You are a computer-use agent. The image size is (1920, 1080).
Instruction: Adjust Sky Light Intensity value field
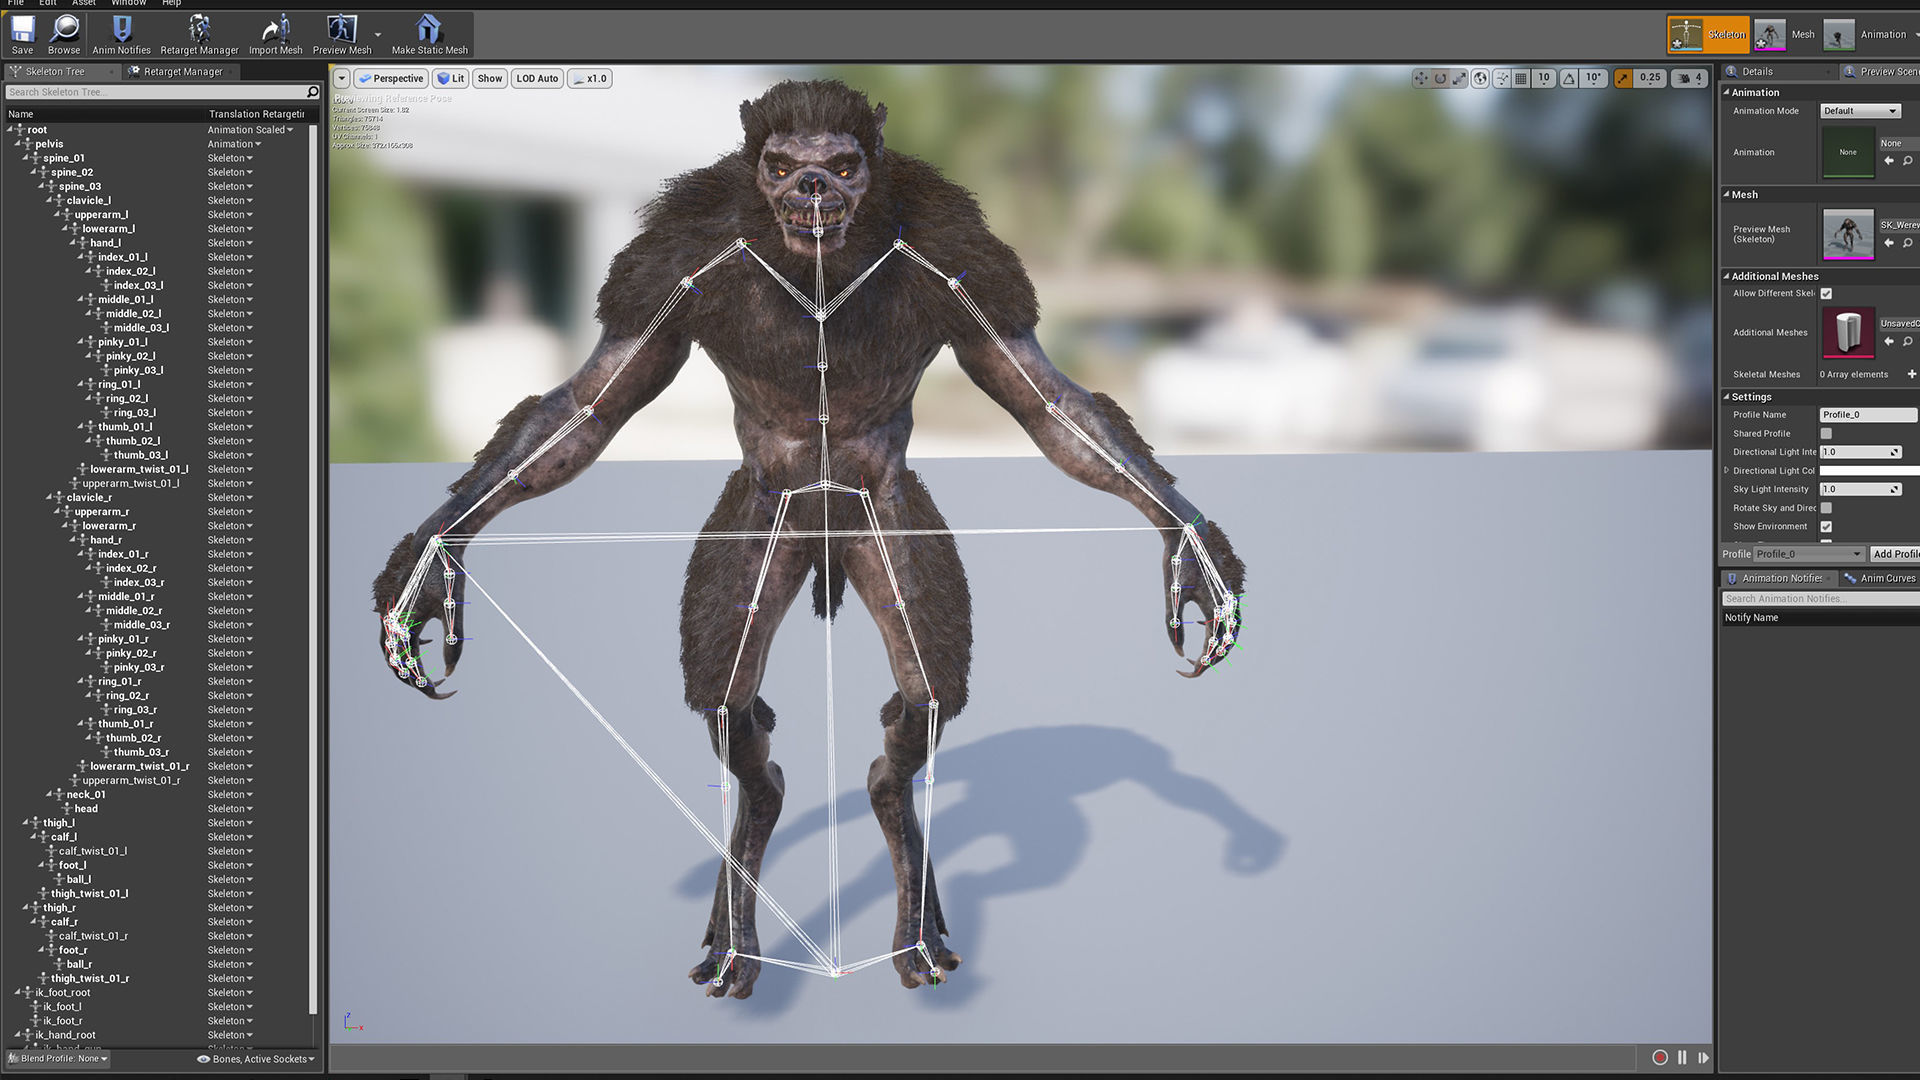click(1860, 489)
